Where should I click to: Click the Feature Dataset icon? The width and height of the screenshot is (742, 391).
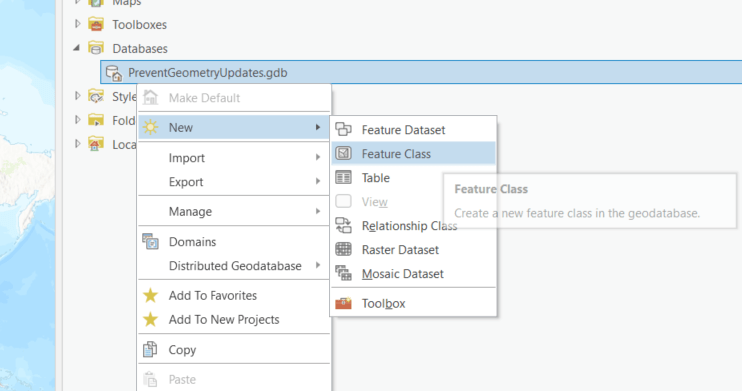click(x=344, y=129)
